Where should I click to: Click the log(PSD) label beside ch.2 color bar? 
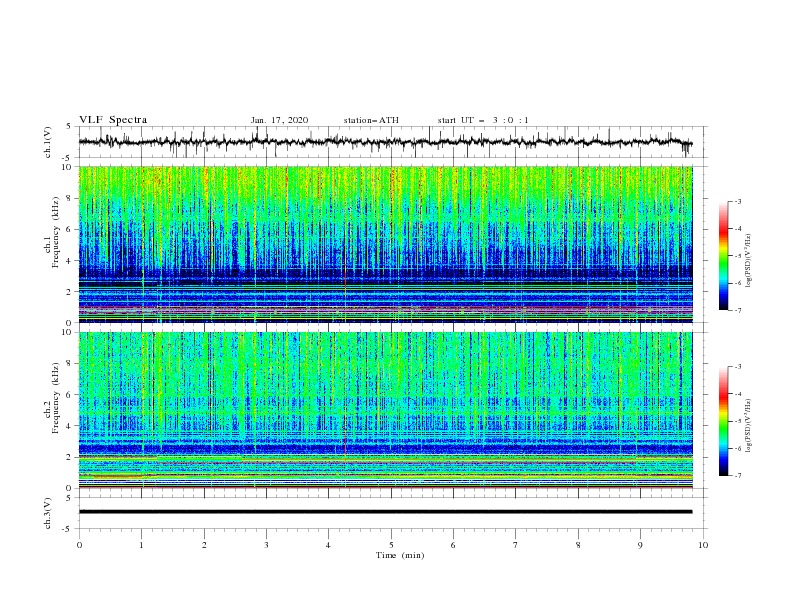[x=749, y=426]
